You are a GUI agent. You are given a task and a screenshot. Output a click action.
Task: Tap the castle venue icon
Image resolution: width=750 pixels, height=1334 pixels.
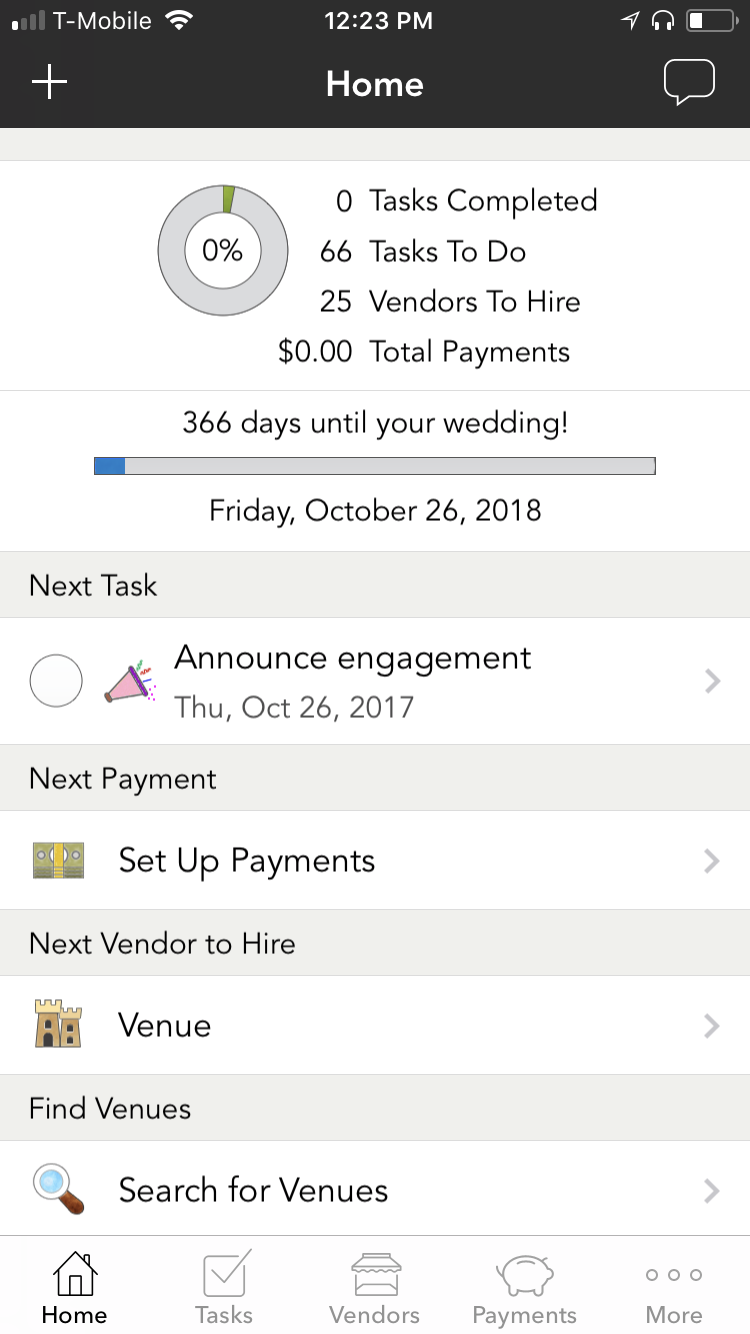(x=58, y=1025)
